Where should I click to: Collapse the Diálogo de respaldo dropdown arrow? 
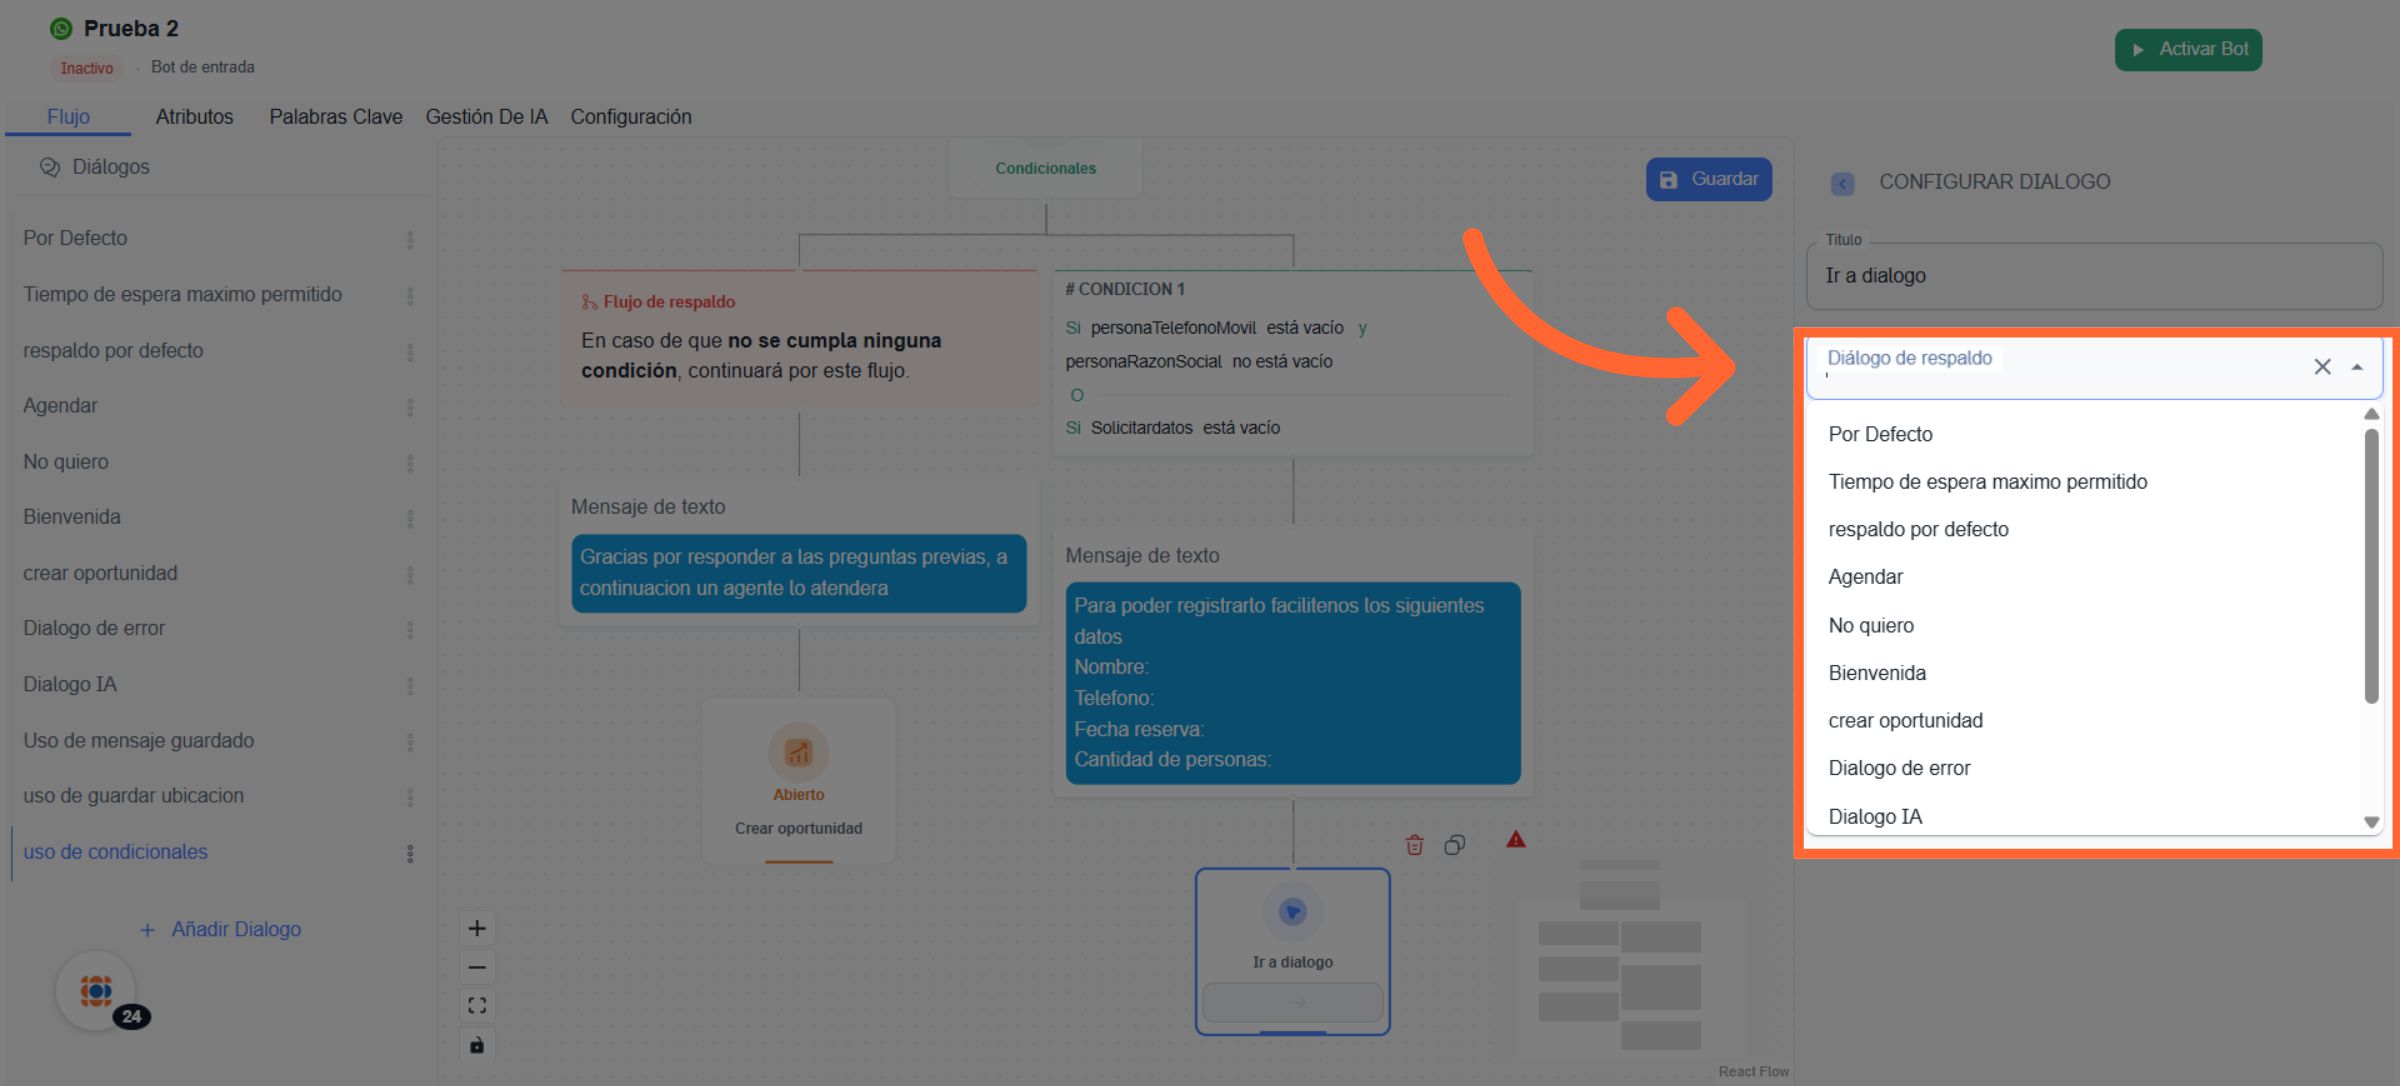(2357, 367)
